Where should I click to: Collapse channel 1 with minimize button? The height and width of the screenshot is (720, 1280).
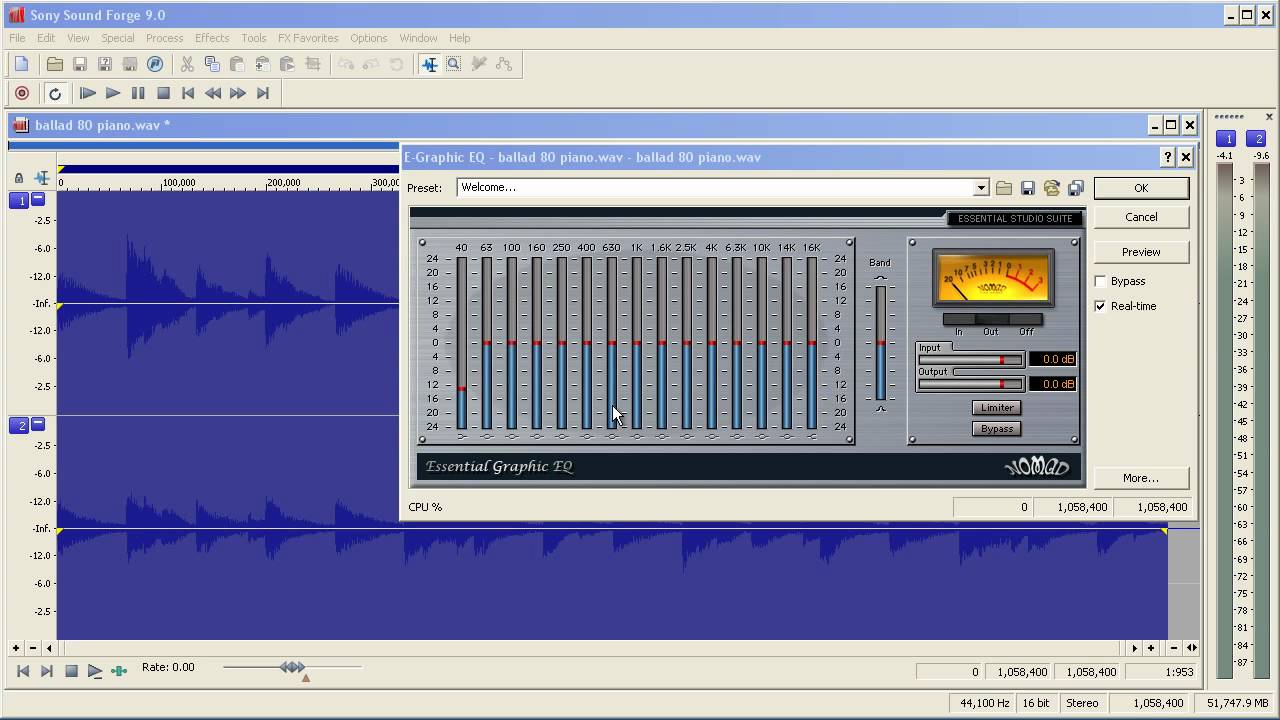coord(38,200)
